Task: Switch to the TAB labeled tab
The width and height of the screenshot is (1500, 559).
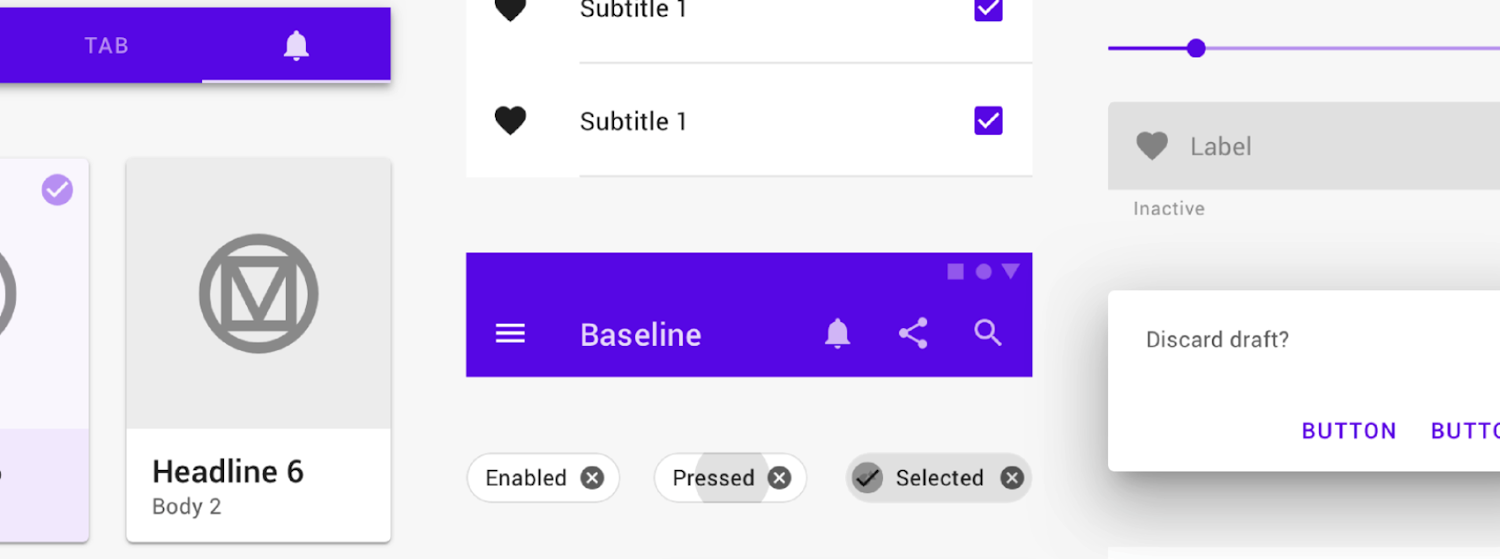Action: point(106,46)
